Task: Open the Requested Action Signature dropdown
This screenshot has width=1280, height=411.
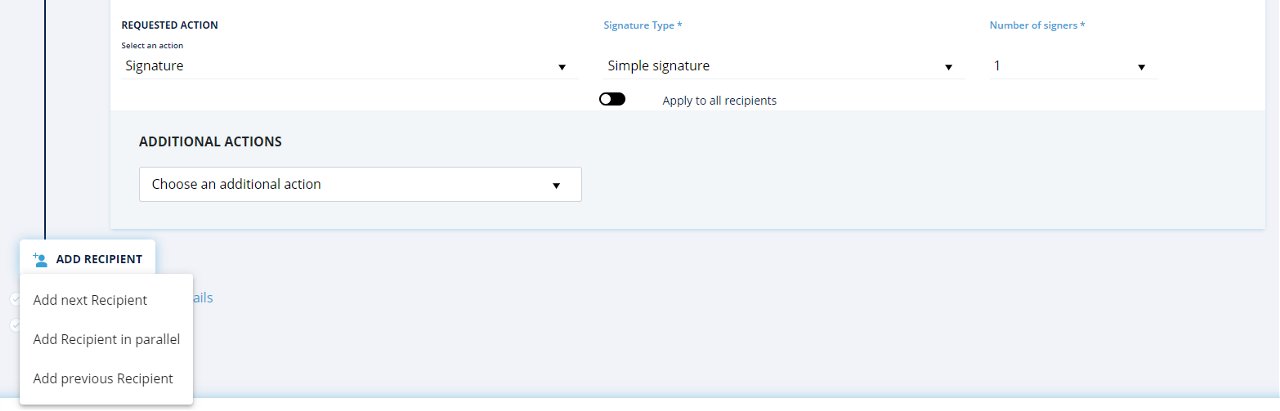Action: coord(340,66)
